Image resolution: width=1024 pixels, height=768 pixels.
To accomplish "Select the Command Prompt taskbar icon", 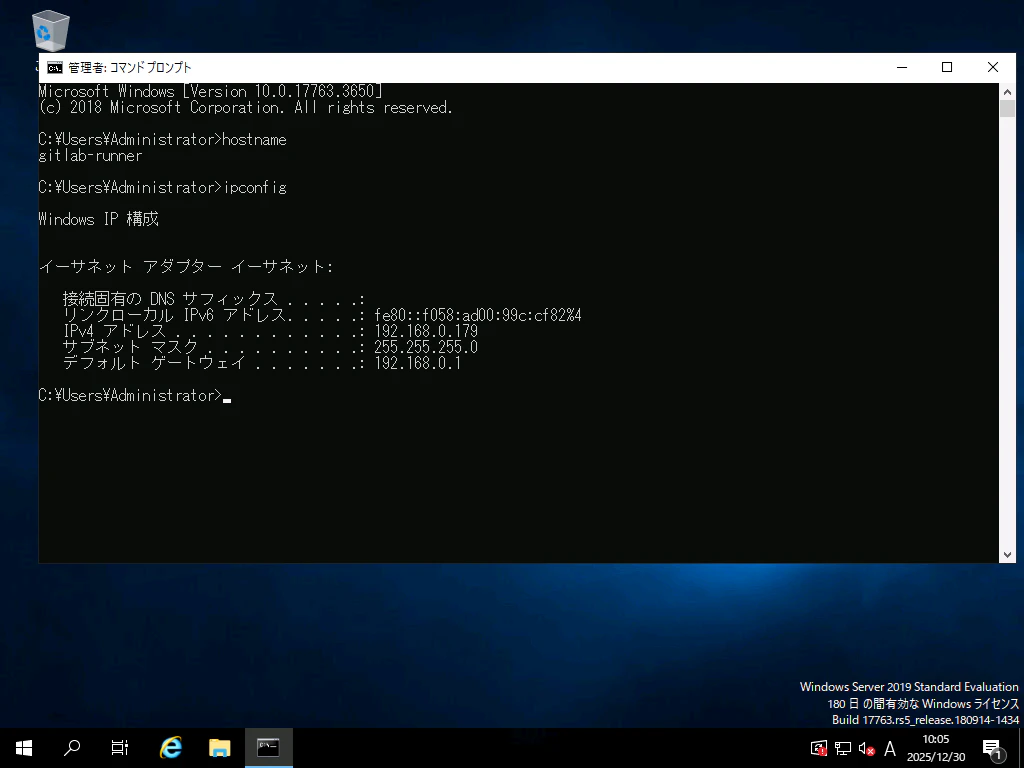I will pyautogui.click(x=267, y=748).
